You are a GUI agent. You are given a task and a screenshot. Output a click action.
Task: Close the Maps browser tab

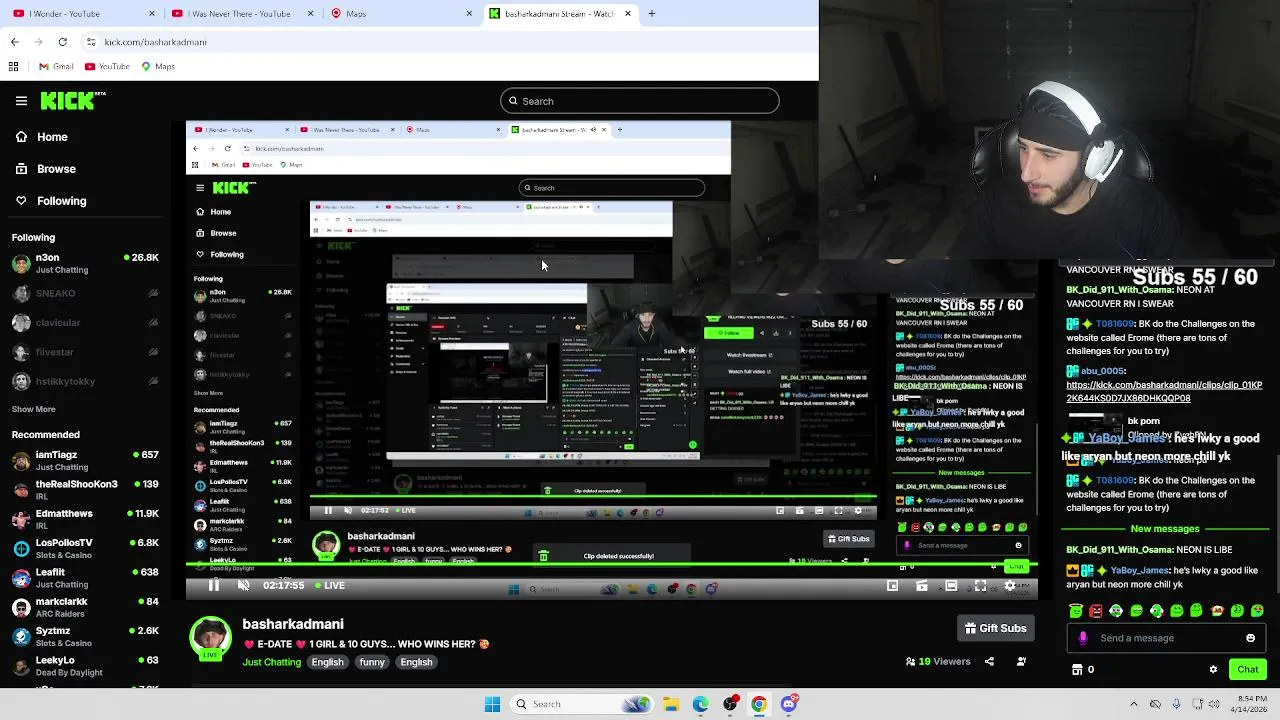(469, 14)
